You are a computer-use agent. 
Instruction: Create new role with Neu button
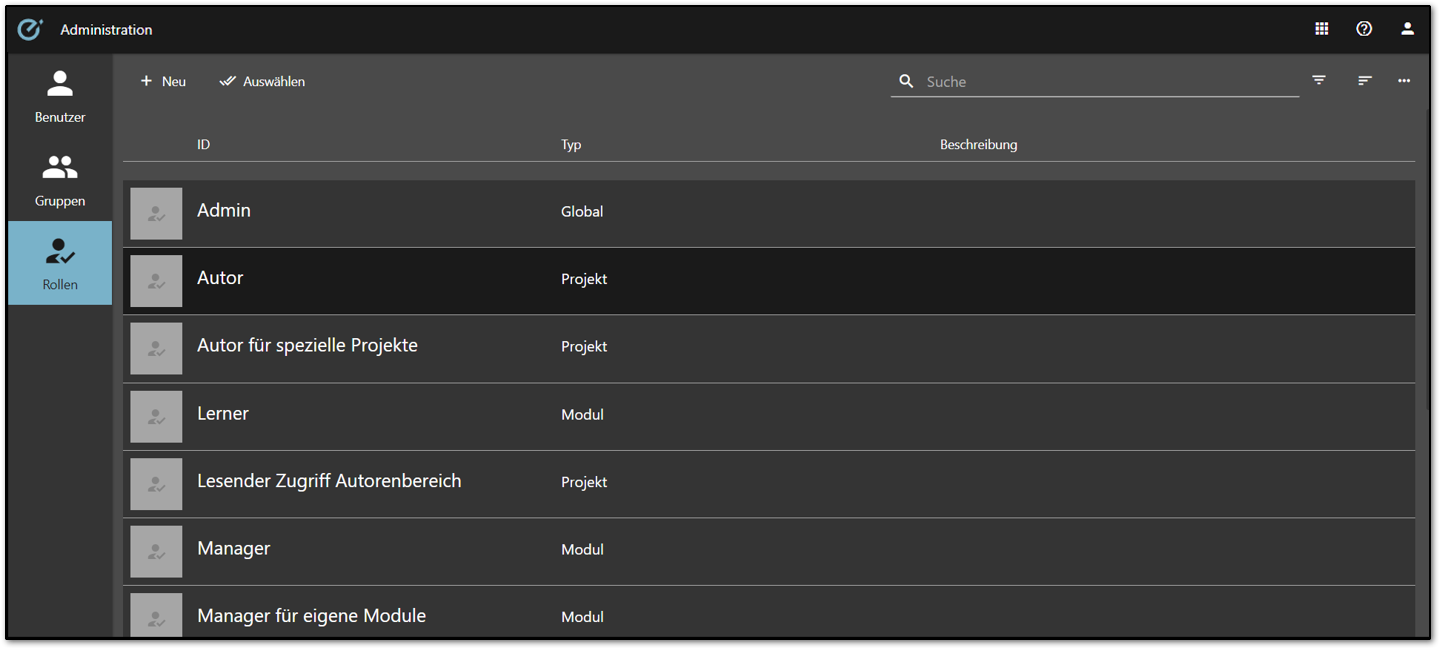(x=163, y=81)
